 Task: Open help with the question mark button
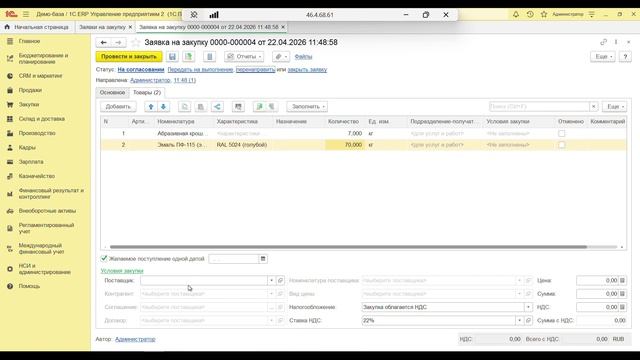(x=625, y=56)
